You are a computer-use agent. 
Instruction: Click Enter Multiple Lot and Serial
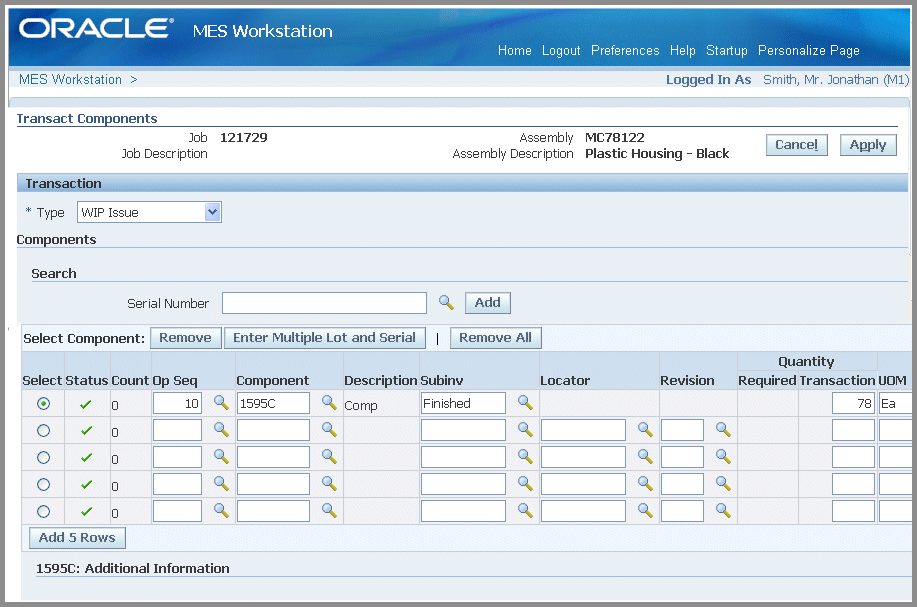click(325, 338)
